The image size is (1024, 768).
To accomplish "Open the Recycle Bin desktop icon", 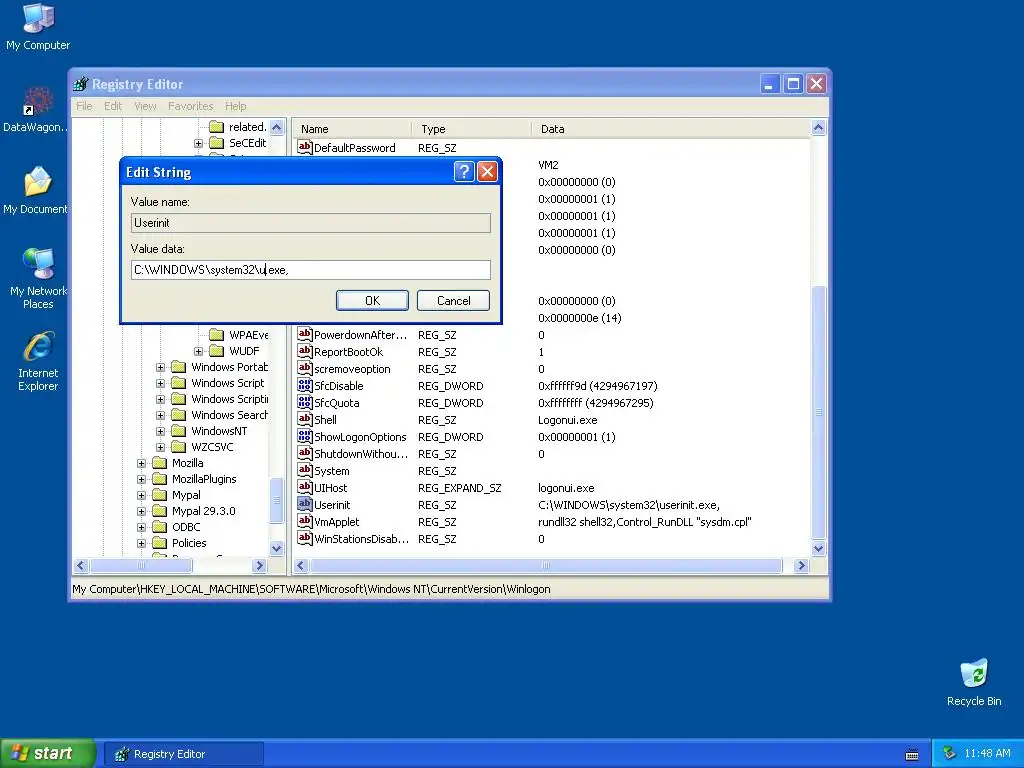I will point(974,683).
